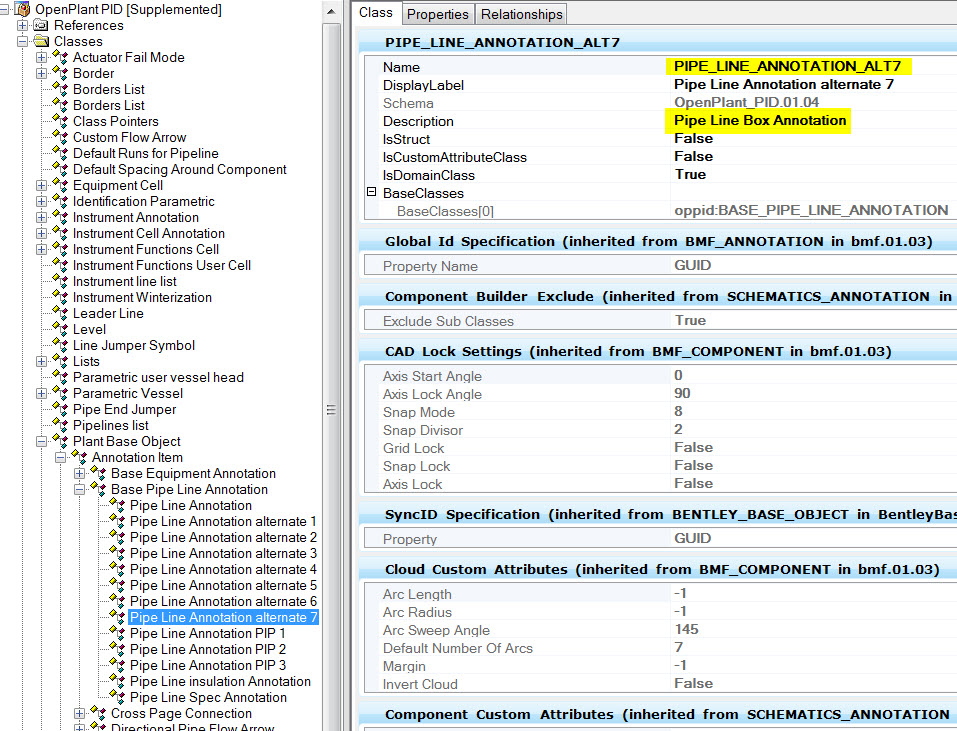Screen dimensions: 957x731
Task: Expand the References tree node
Action: tap(23, 25)
